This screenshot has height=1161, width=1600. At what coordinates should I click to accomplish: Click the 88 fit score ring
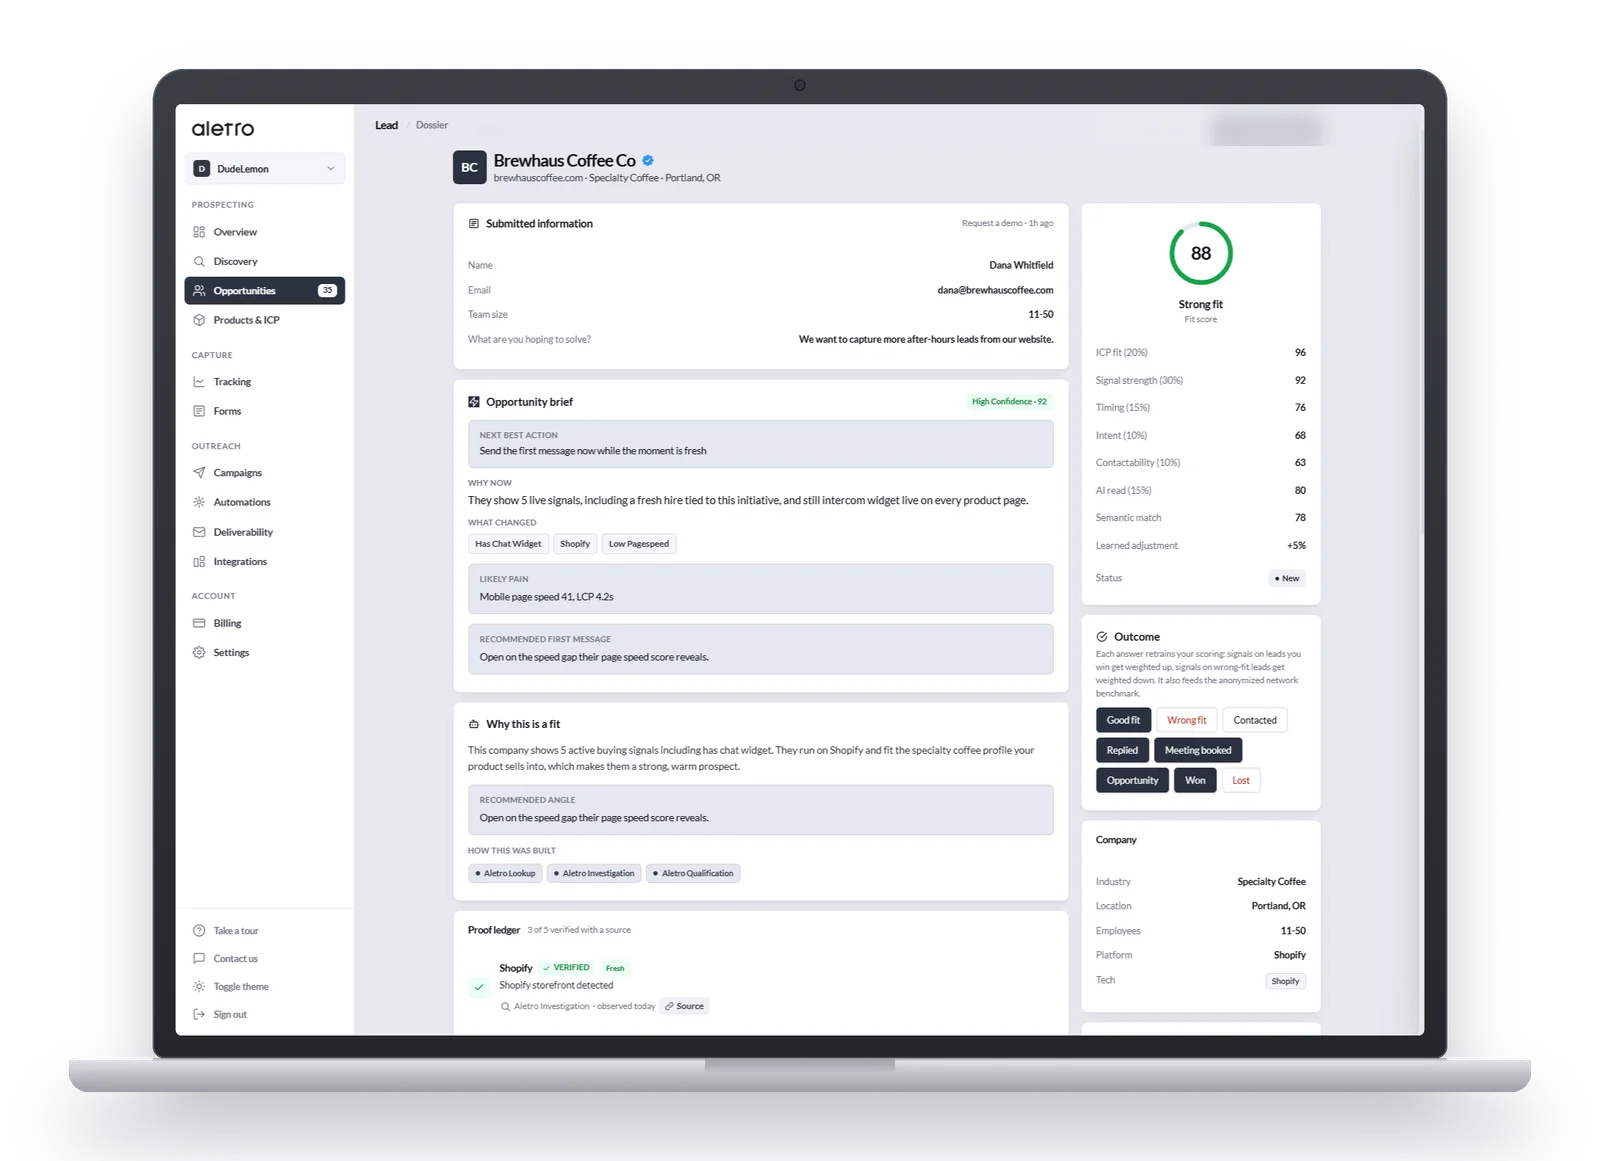(1201, 253)
